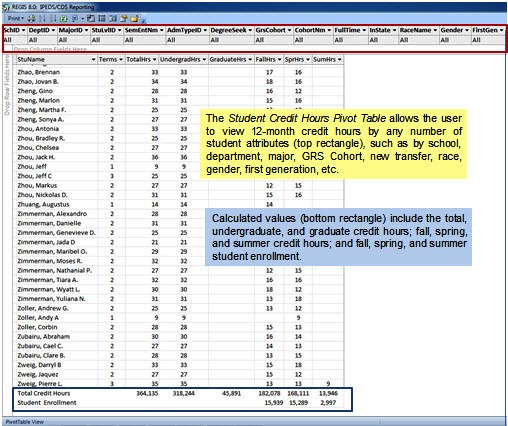The height and width of the screenshot is (426, 508).
Task: Click the blue AutoCalc toolbar icon
Action: click(75, 19)
